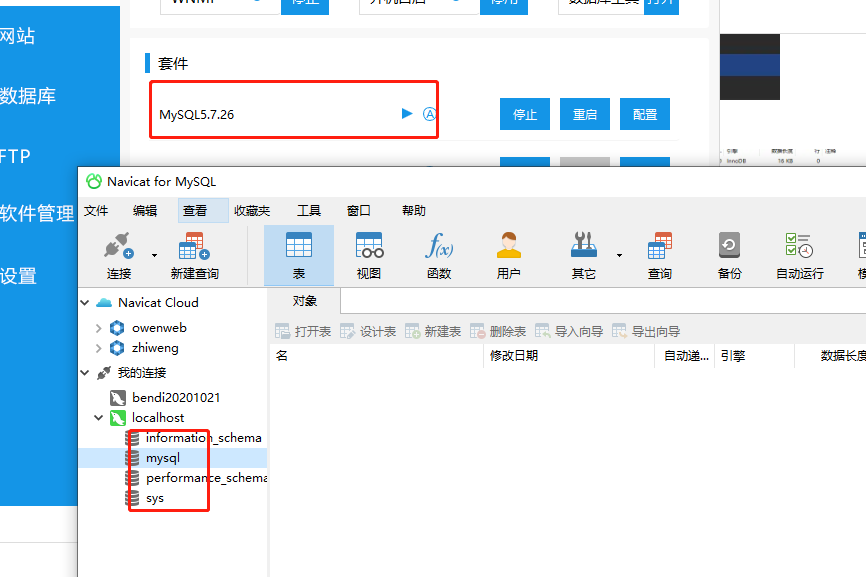Open the 窗口 menu

tap(358, 210)
